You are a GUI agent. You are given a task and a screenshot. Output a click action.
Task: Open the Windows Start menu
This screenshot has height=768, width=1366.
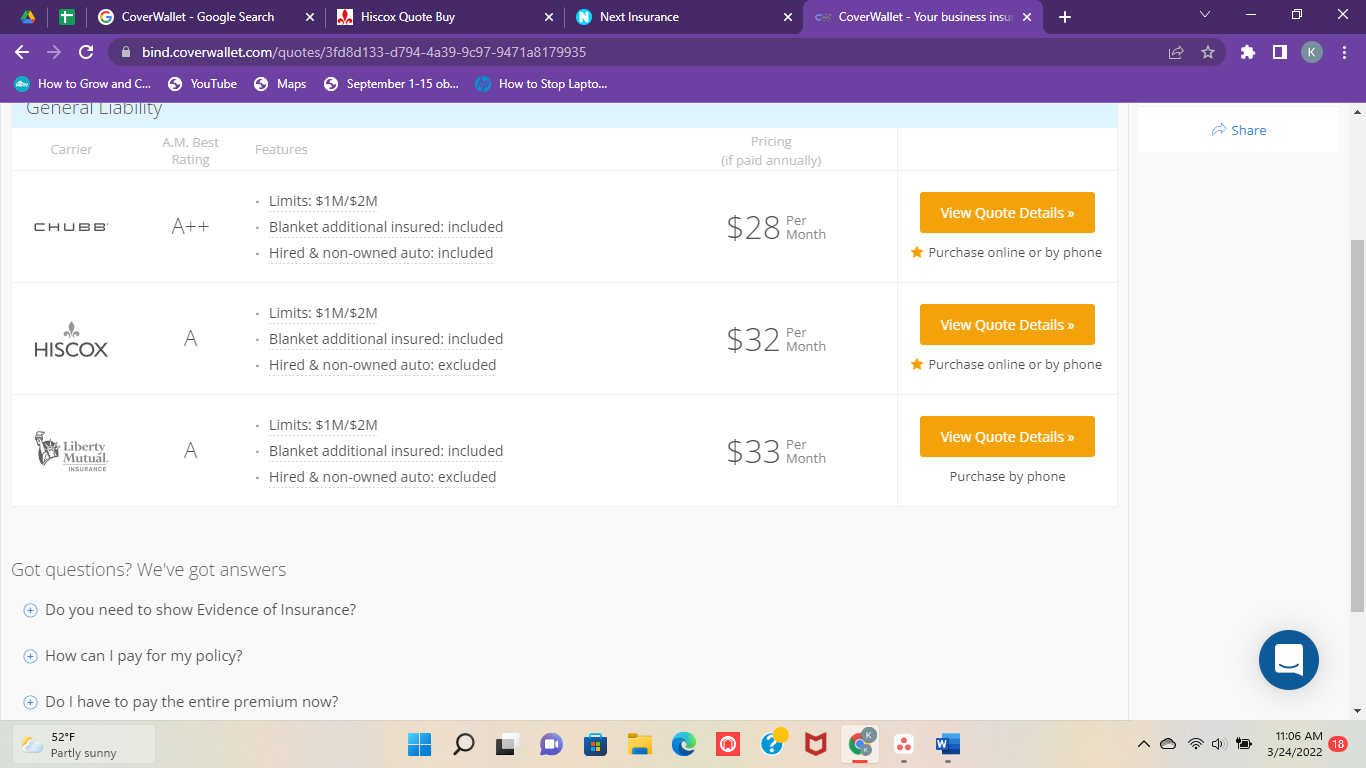pyautogui.click(x=419, y=744)
